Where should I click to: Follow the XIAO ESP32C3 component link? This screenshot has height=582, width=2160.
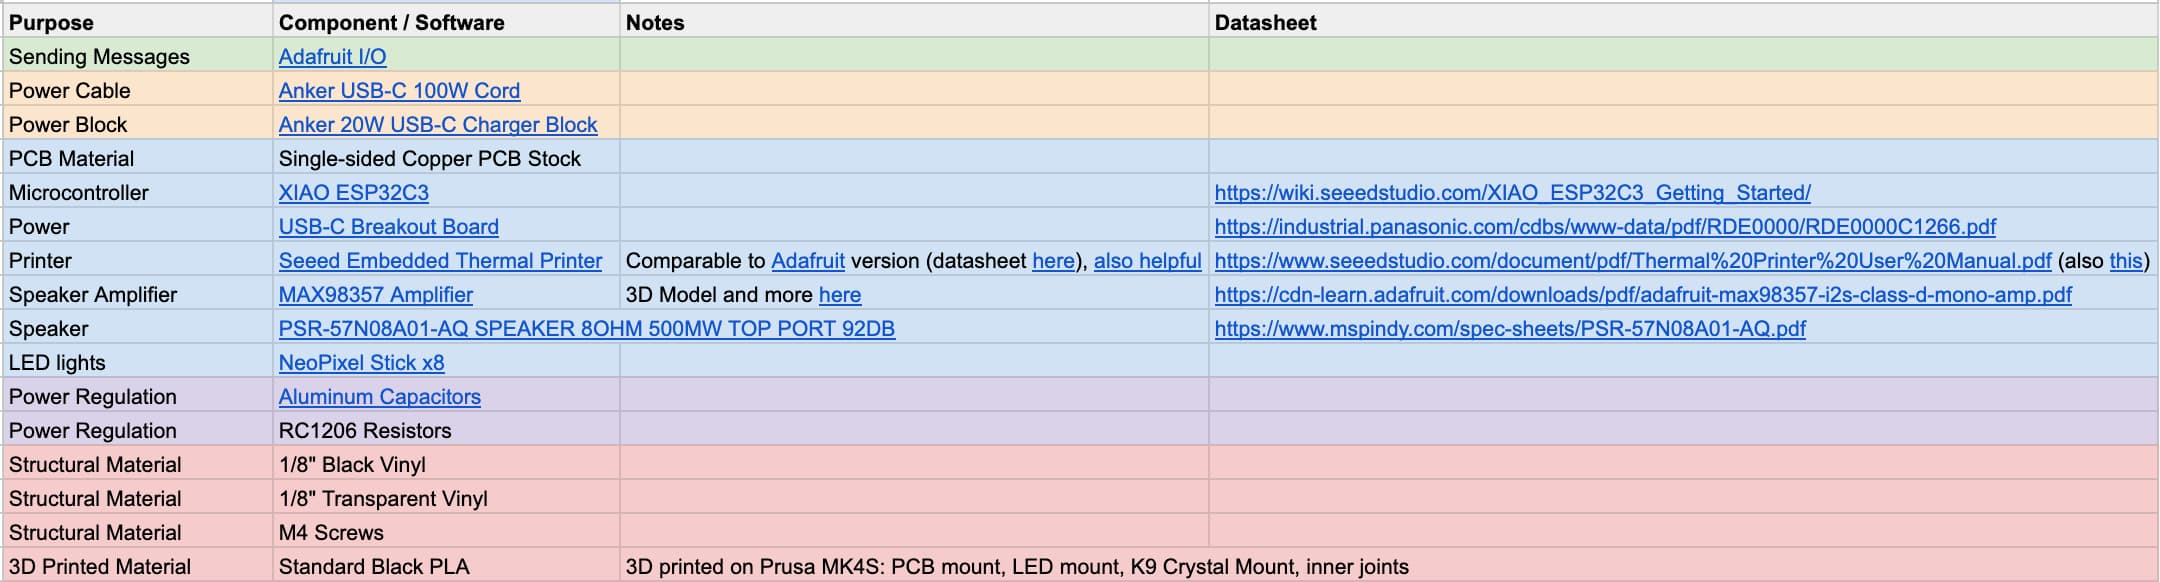point(353,193)
